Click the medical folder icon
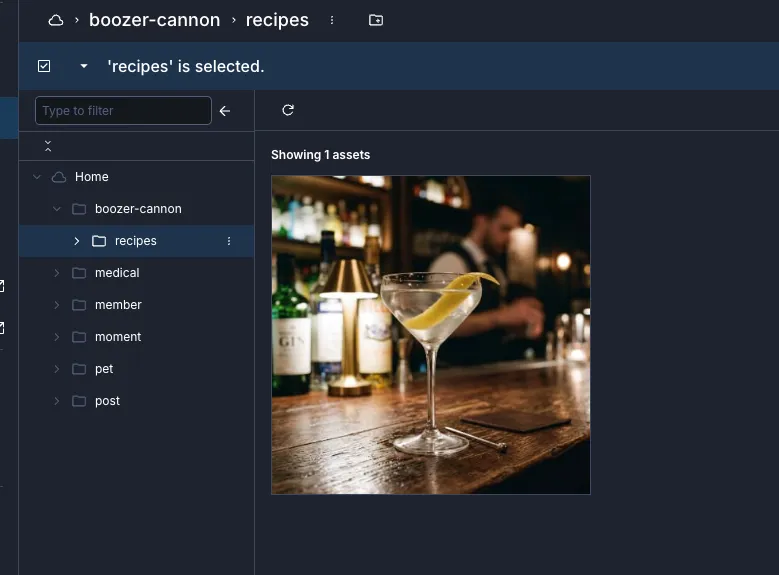 coord(79,273)
